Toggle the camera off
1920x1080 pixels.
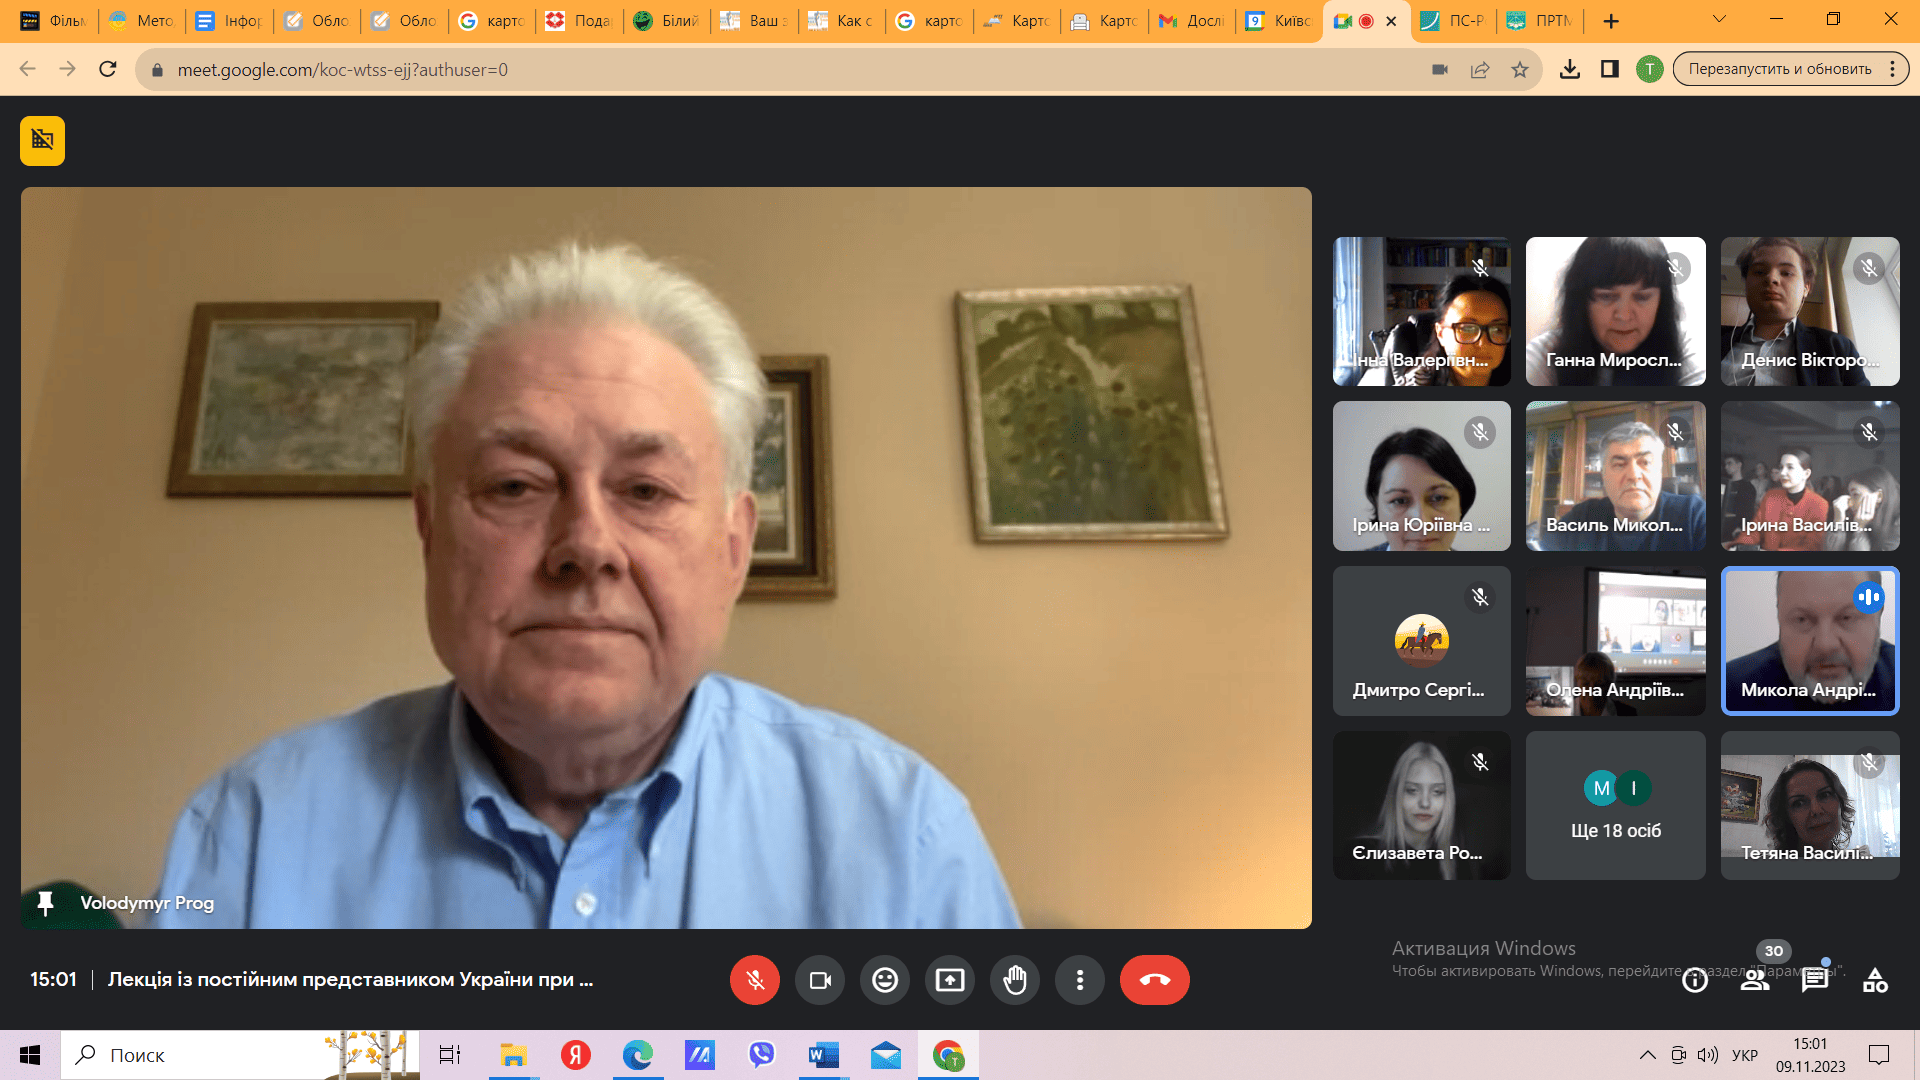click(820, 980)
